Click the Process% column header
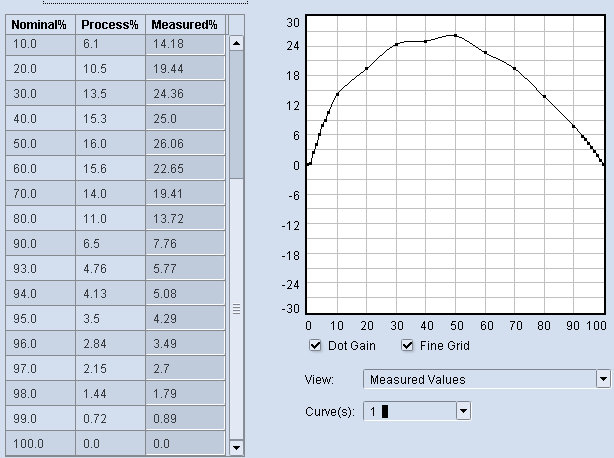Screen dimensions: 614x458 pos(110,25)
